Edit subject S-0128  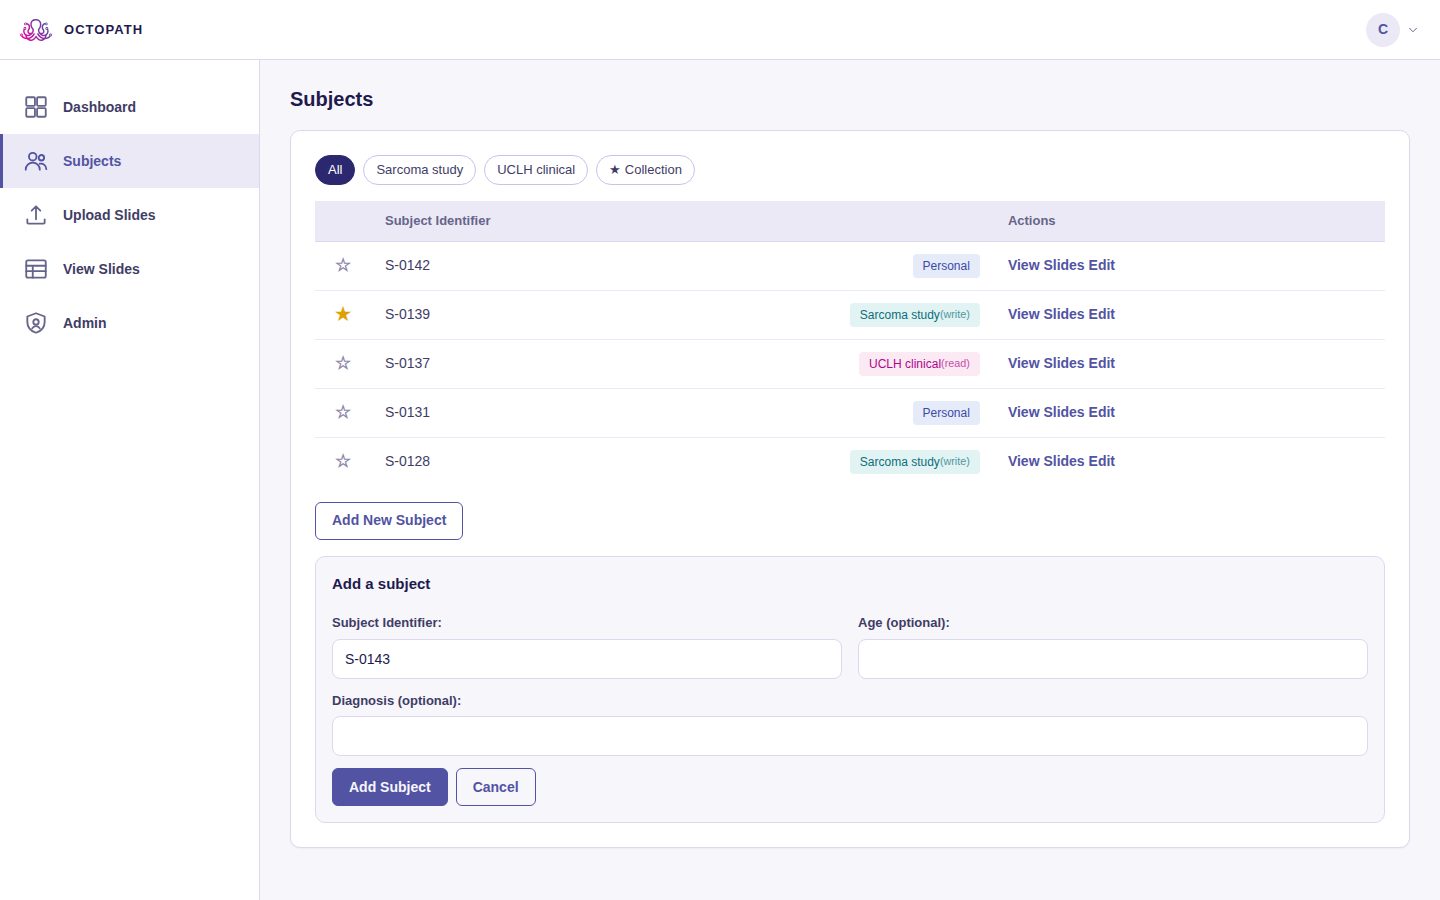[1102, 461]
